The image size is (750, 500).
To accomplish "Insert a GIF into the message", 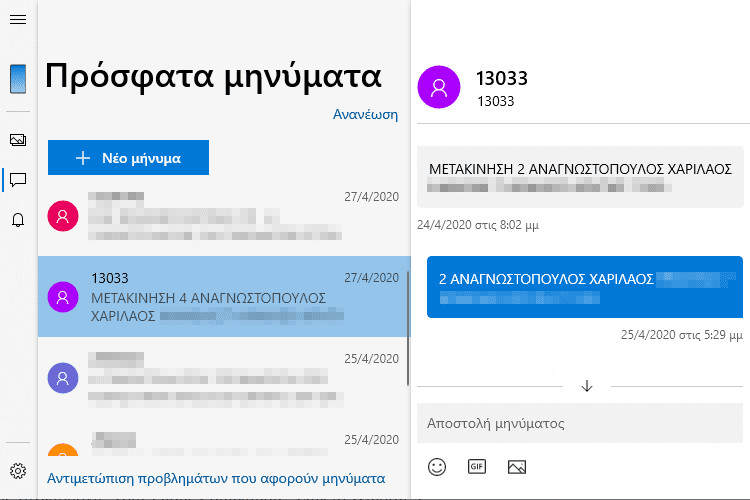I will click(477, 467).
